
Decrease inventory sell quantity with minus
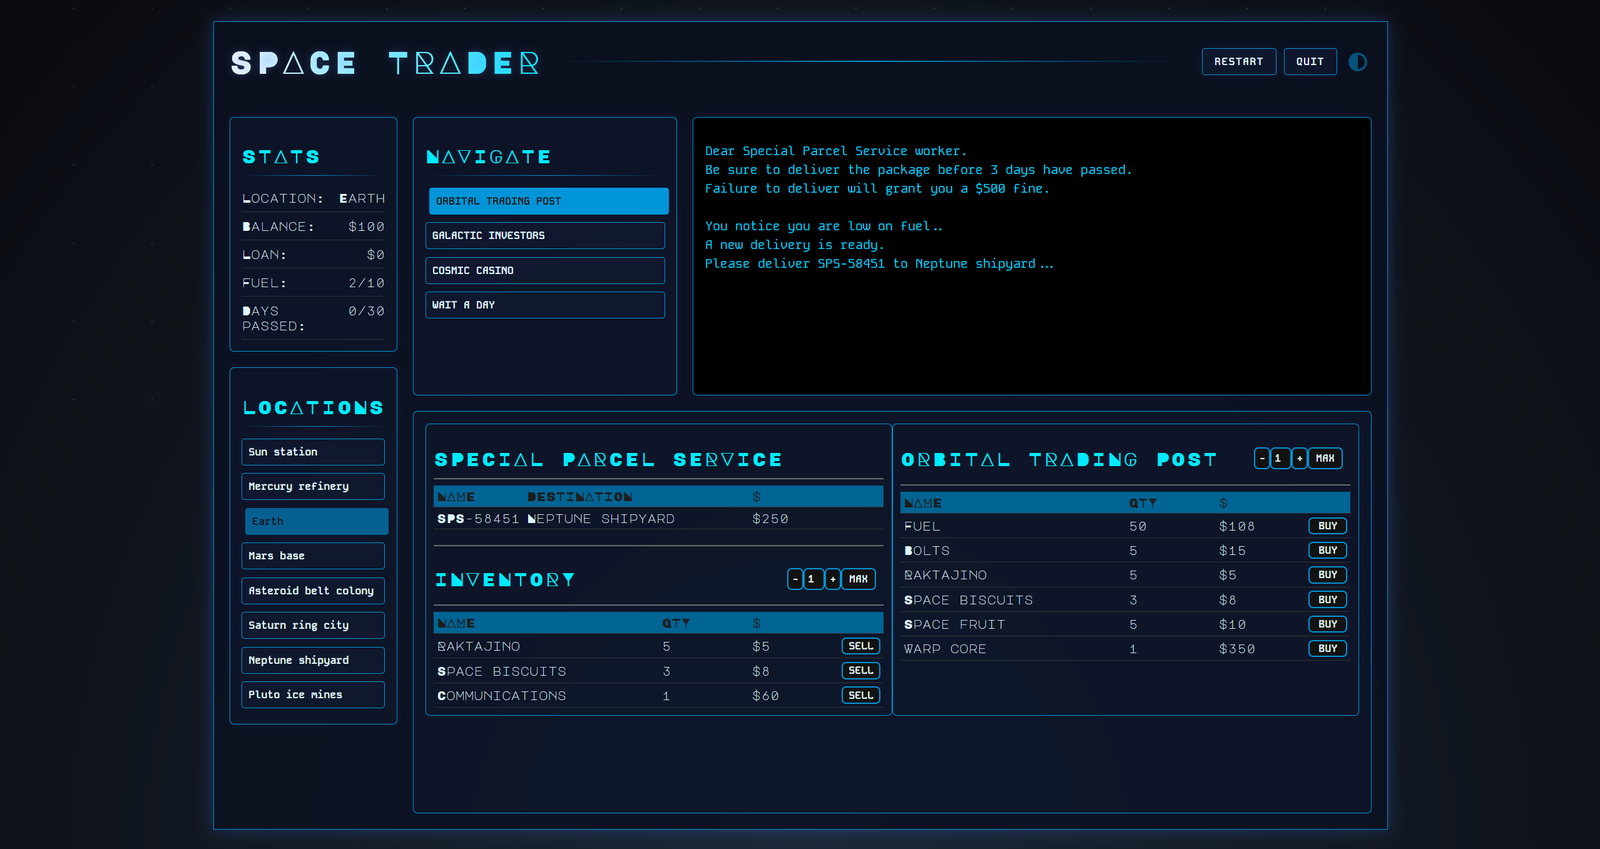coord(795,579)
